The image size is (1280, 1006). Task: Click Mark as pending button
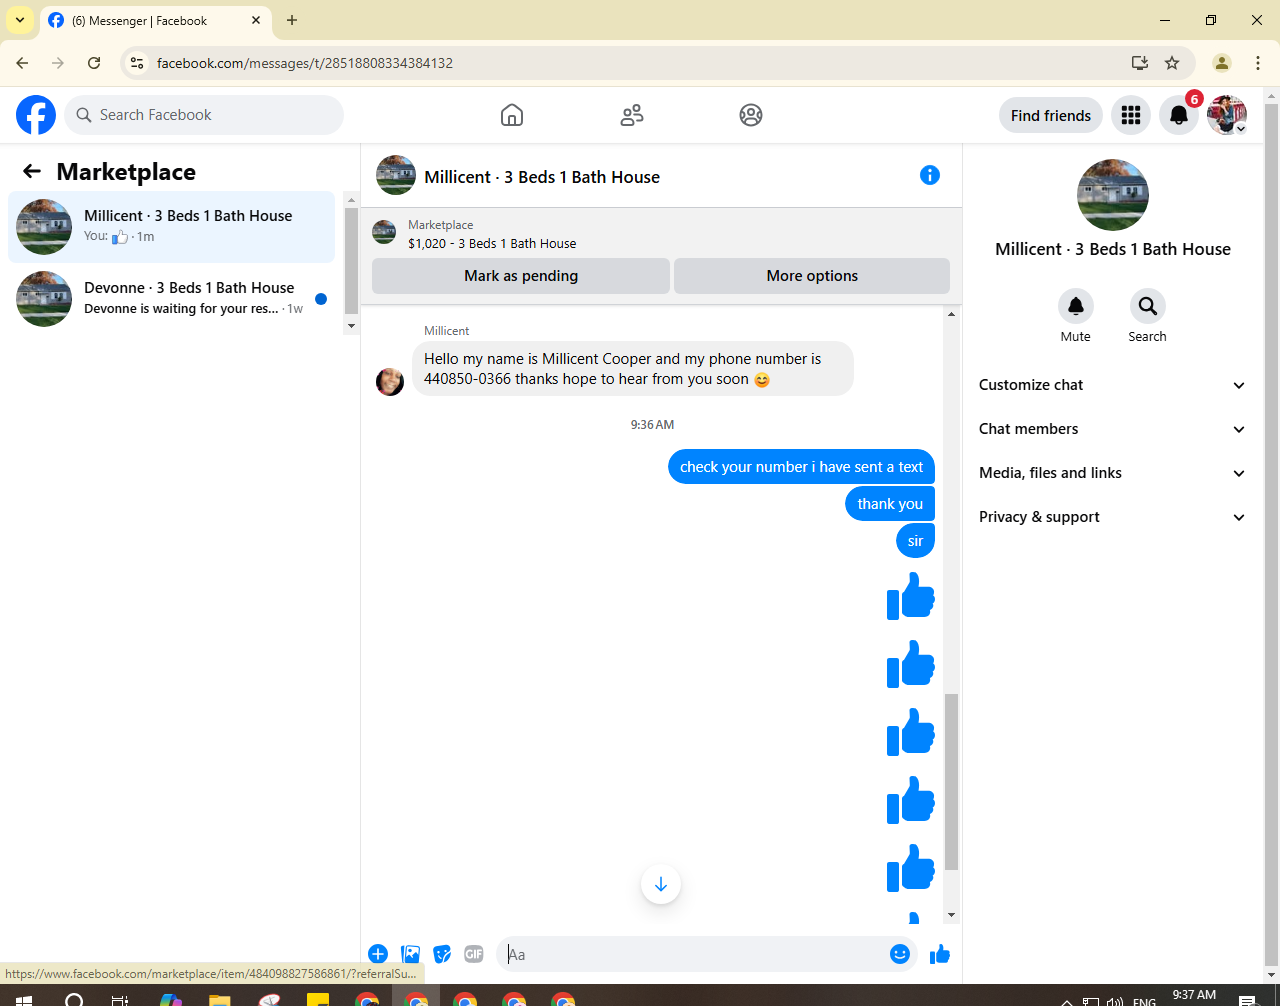click(521, 276)
